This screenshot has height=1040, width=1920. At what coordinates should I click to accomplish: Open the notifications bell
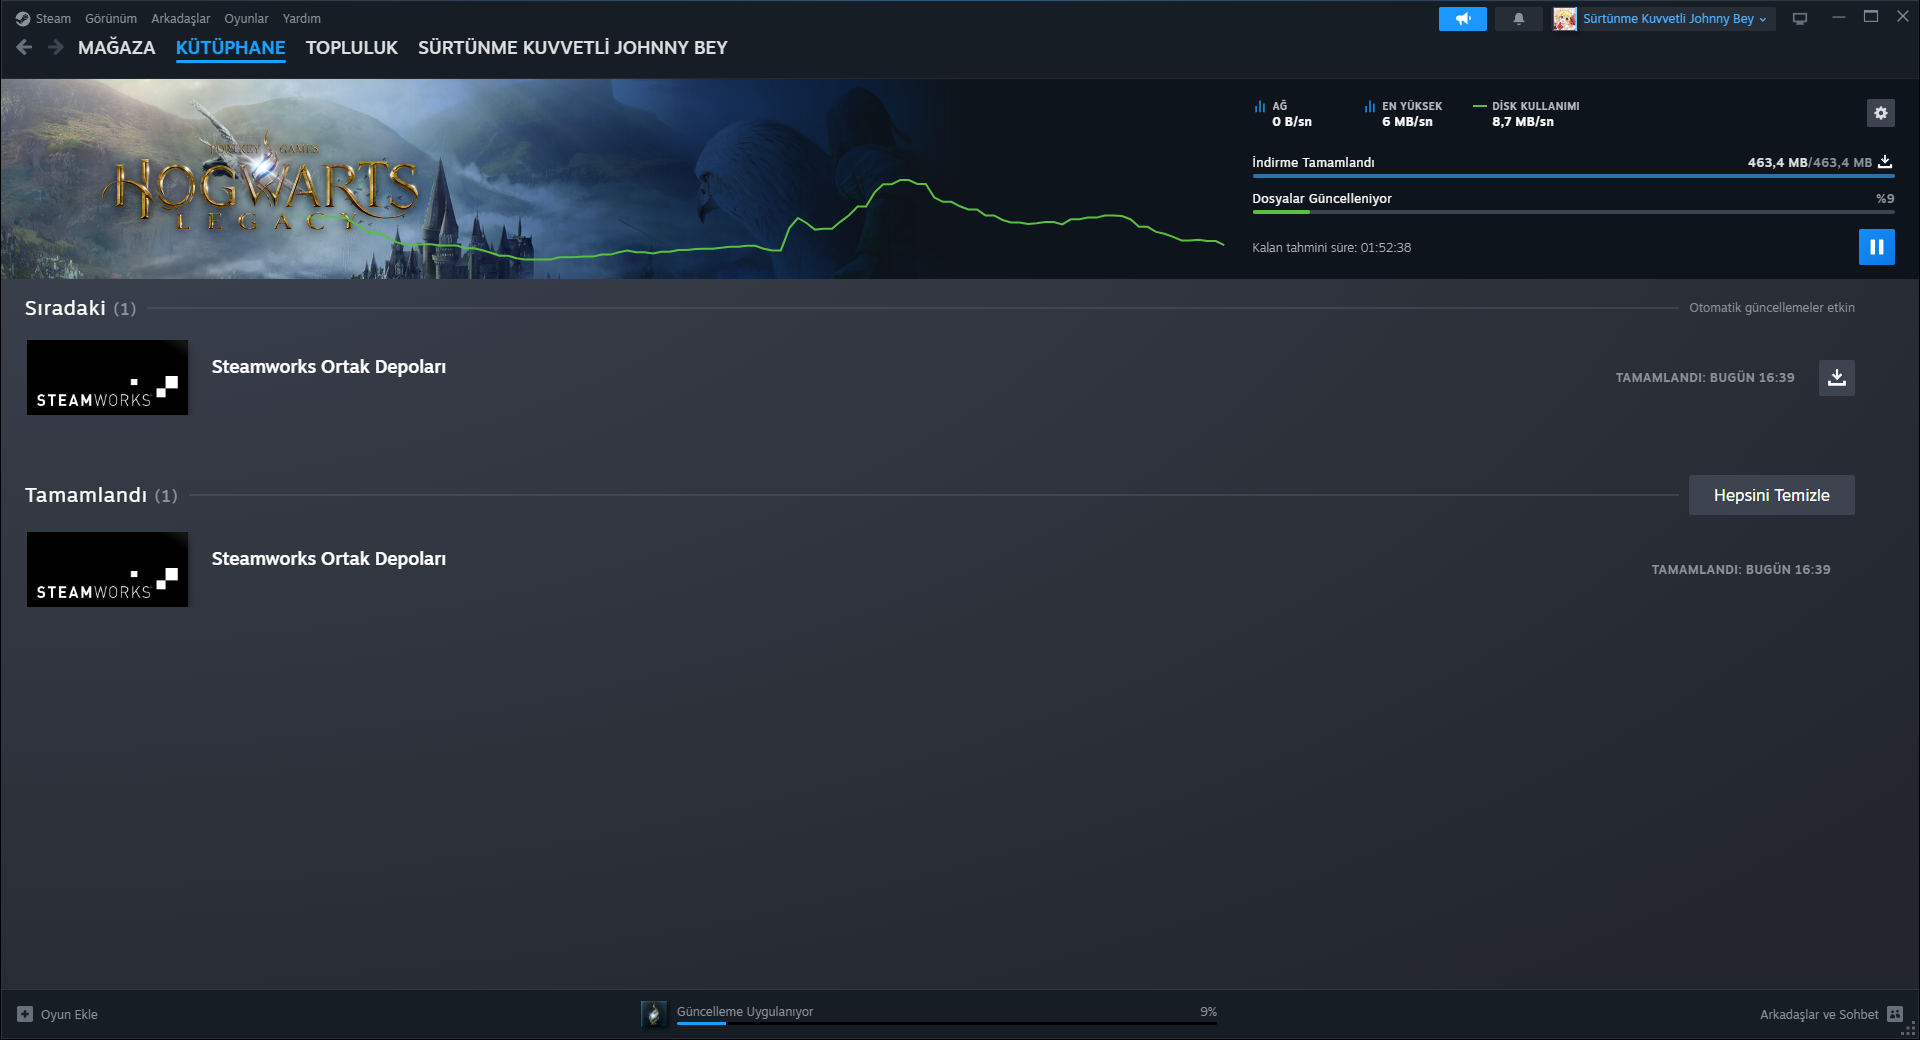(x=1518, y=19)
